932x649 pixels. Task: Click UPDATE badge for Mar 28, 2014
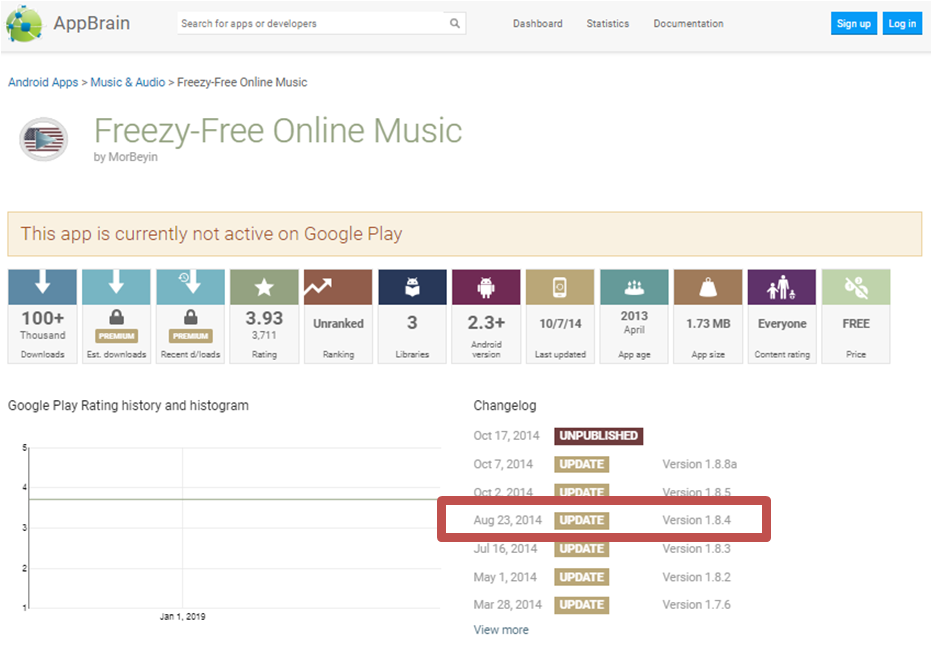(x=582, y=604)
